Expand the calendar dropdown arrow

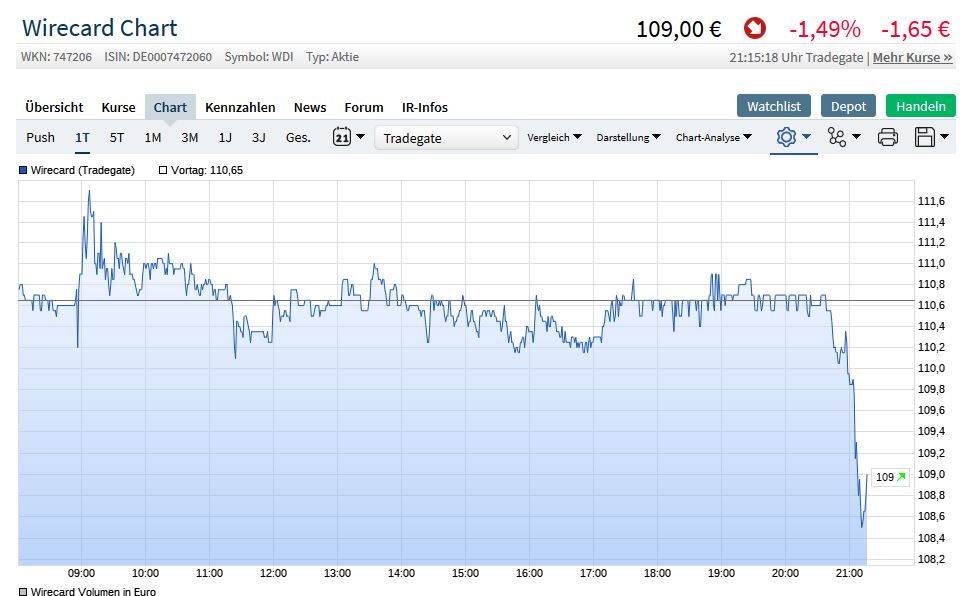tap(361, 137)
